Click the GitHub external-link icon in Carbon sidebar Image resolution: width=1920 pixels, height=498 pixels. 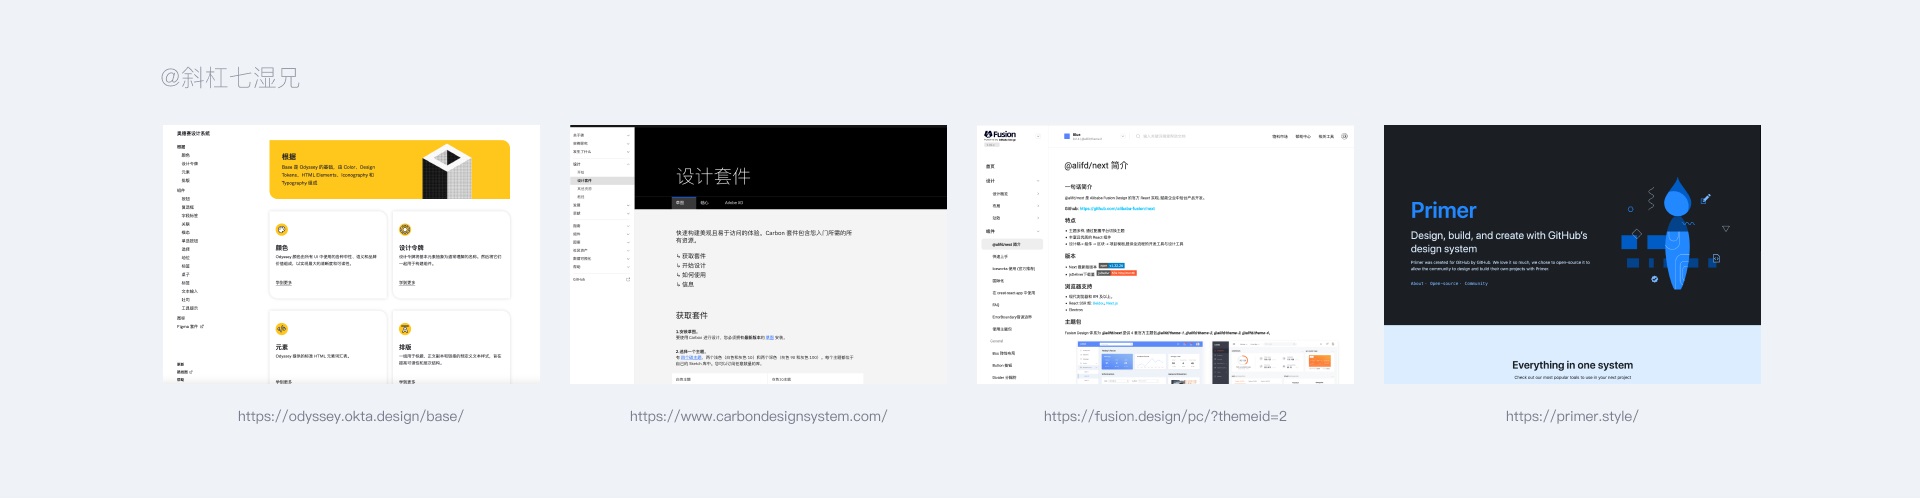coord(628,279)
